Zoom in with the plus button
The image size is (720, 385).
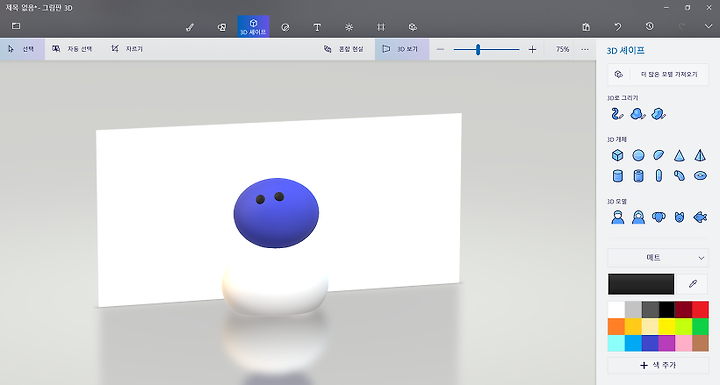point(532,49)
